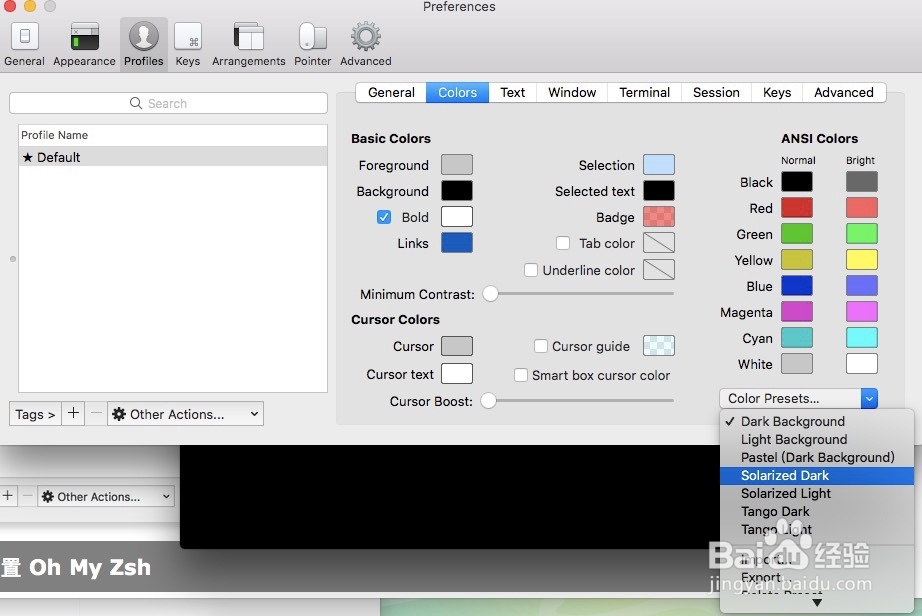Choose Solarized Light preset
The height and width of the screenshot is (616, 922).
pos(817,494)
